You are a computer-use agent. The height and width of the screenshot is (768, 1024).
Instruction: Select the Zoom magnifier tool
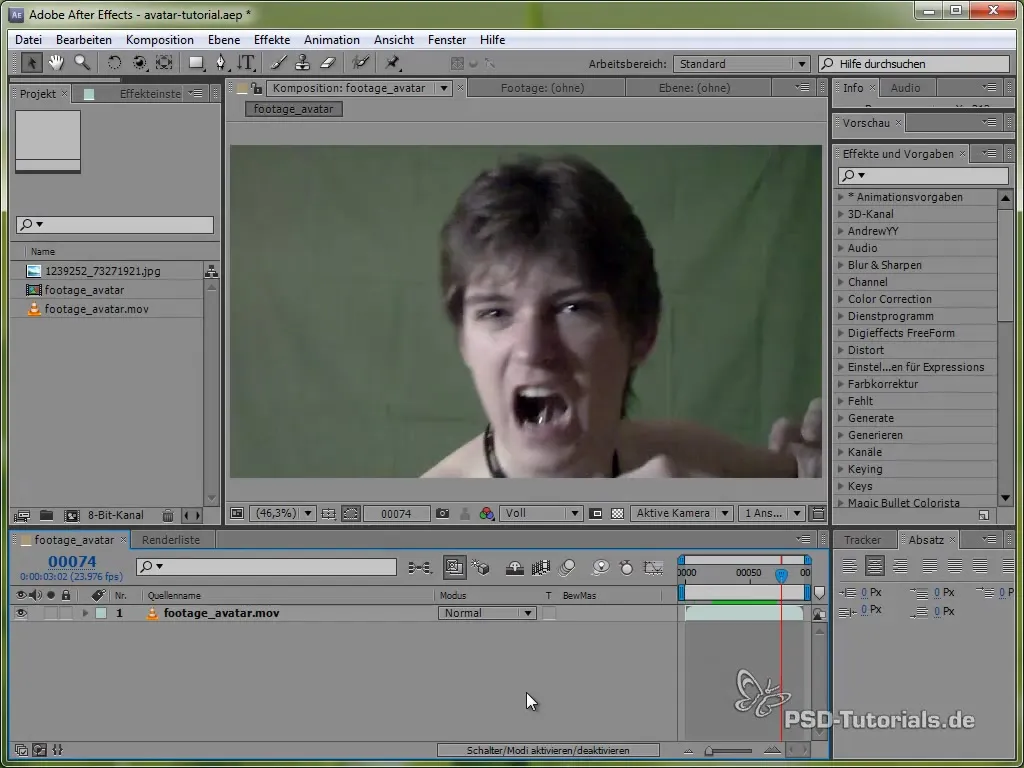(81, 63)
